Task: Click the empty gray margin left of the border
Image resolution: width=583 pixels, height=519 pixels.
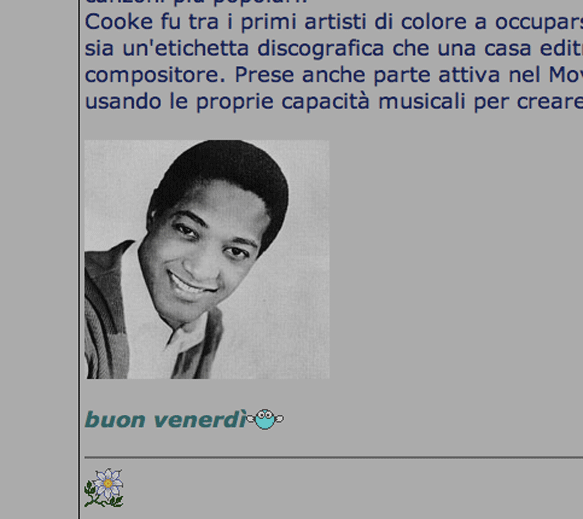Action: click(x=39, y=260)
